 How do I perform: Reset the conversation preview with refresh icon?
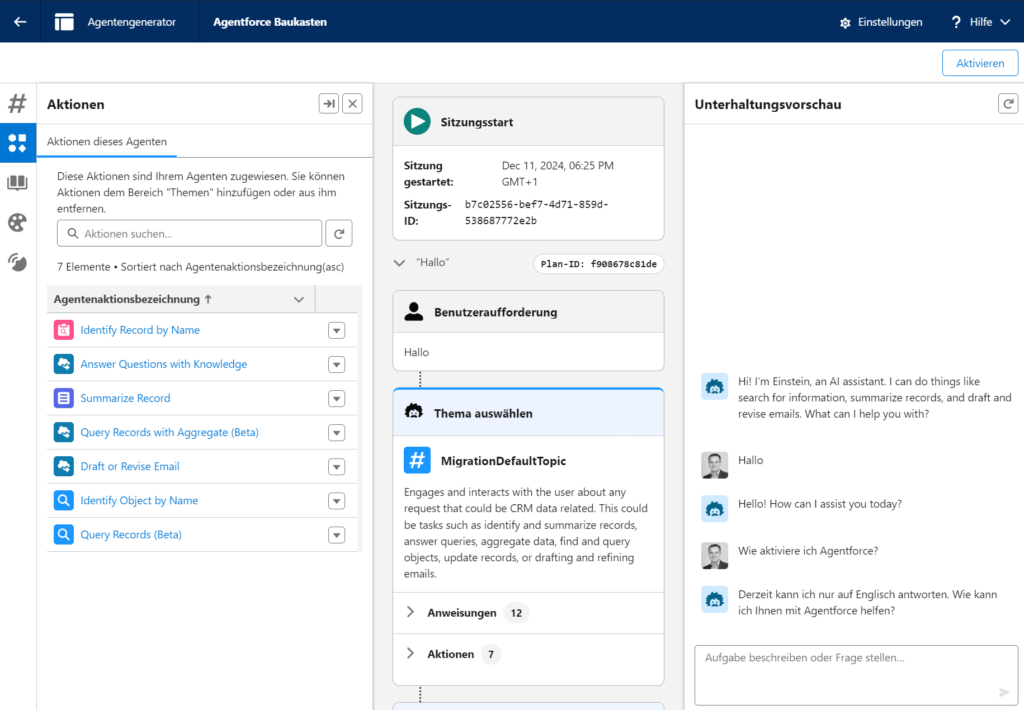[x=1007, y=104]
